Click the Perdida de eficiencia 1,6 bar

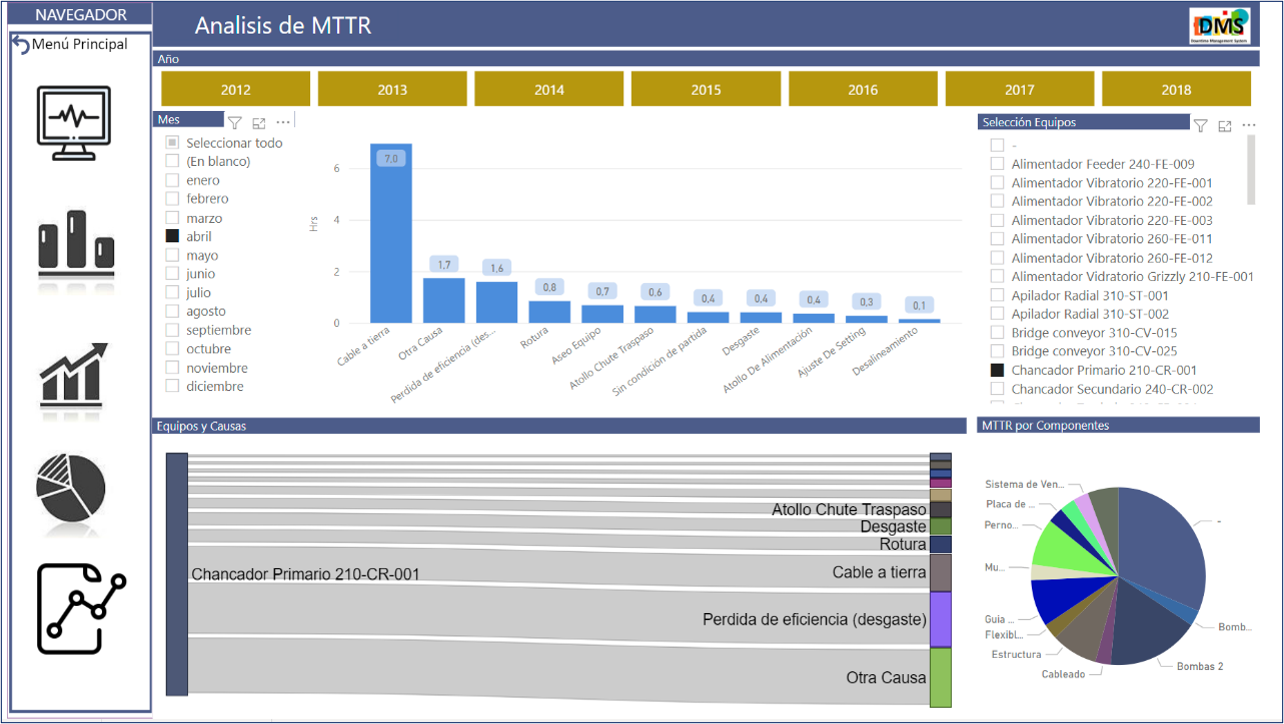(x=497, y=302)
